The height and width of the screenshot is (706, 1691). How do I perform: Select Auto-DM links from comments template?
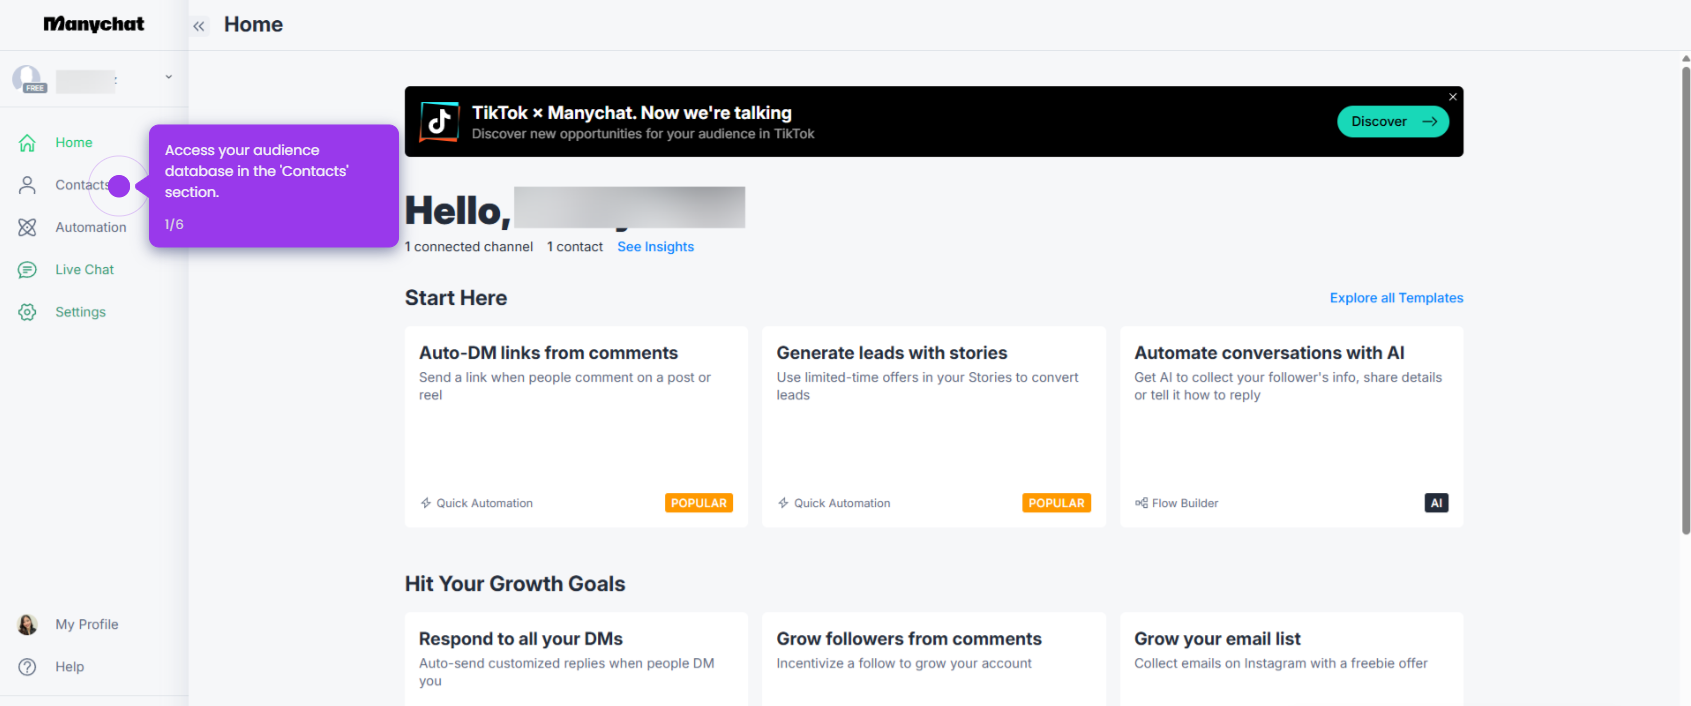(x=576, y=427)
